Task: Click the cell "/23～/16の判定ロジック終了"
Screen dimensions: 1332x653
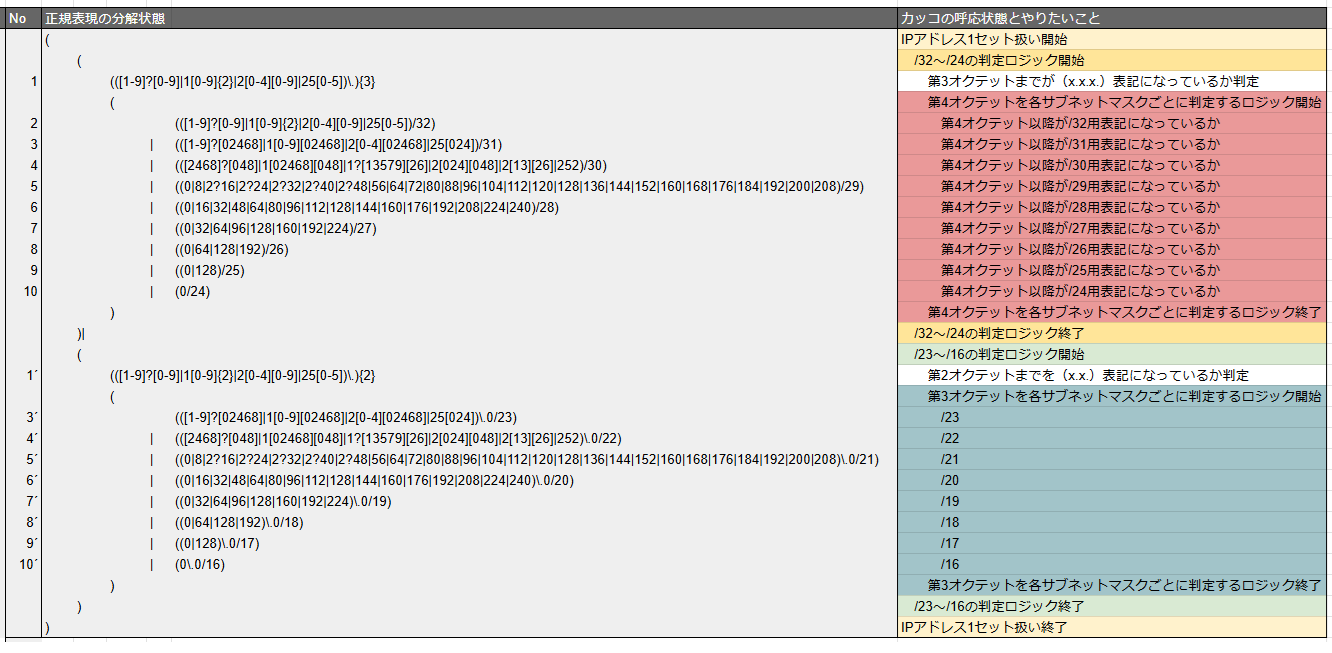Action: tap(1113, 607)
